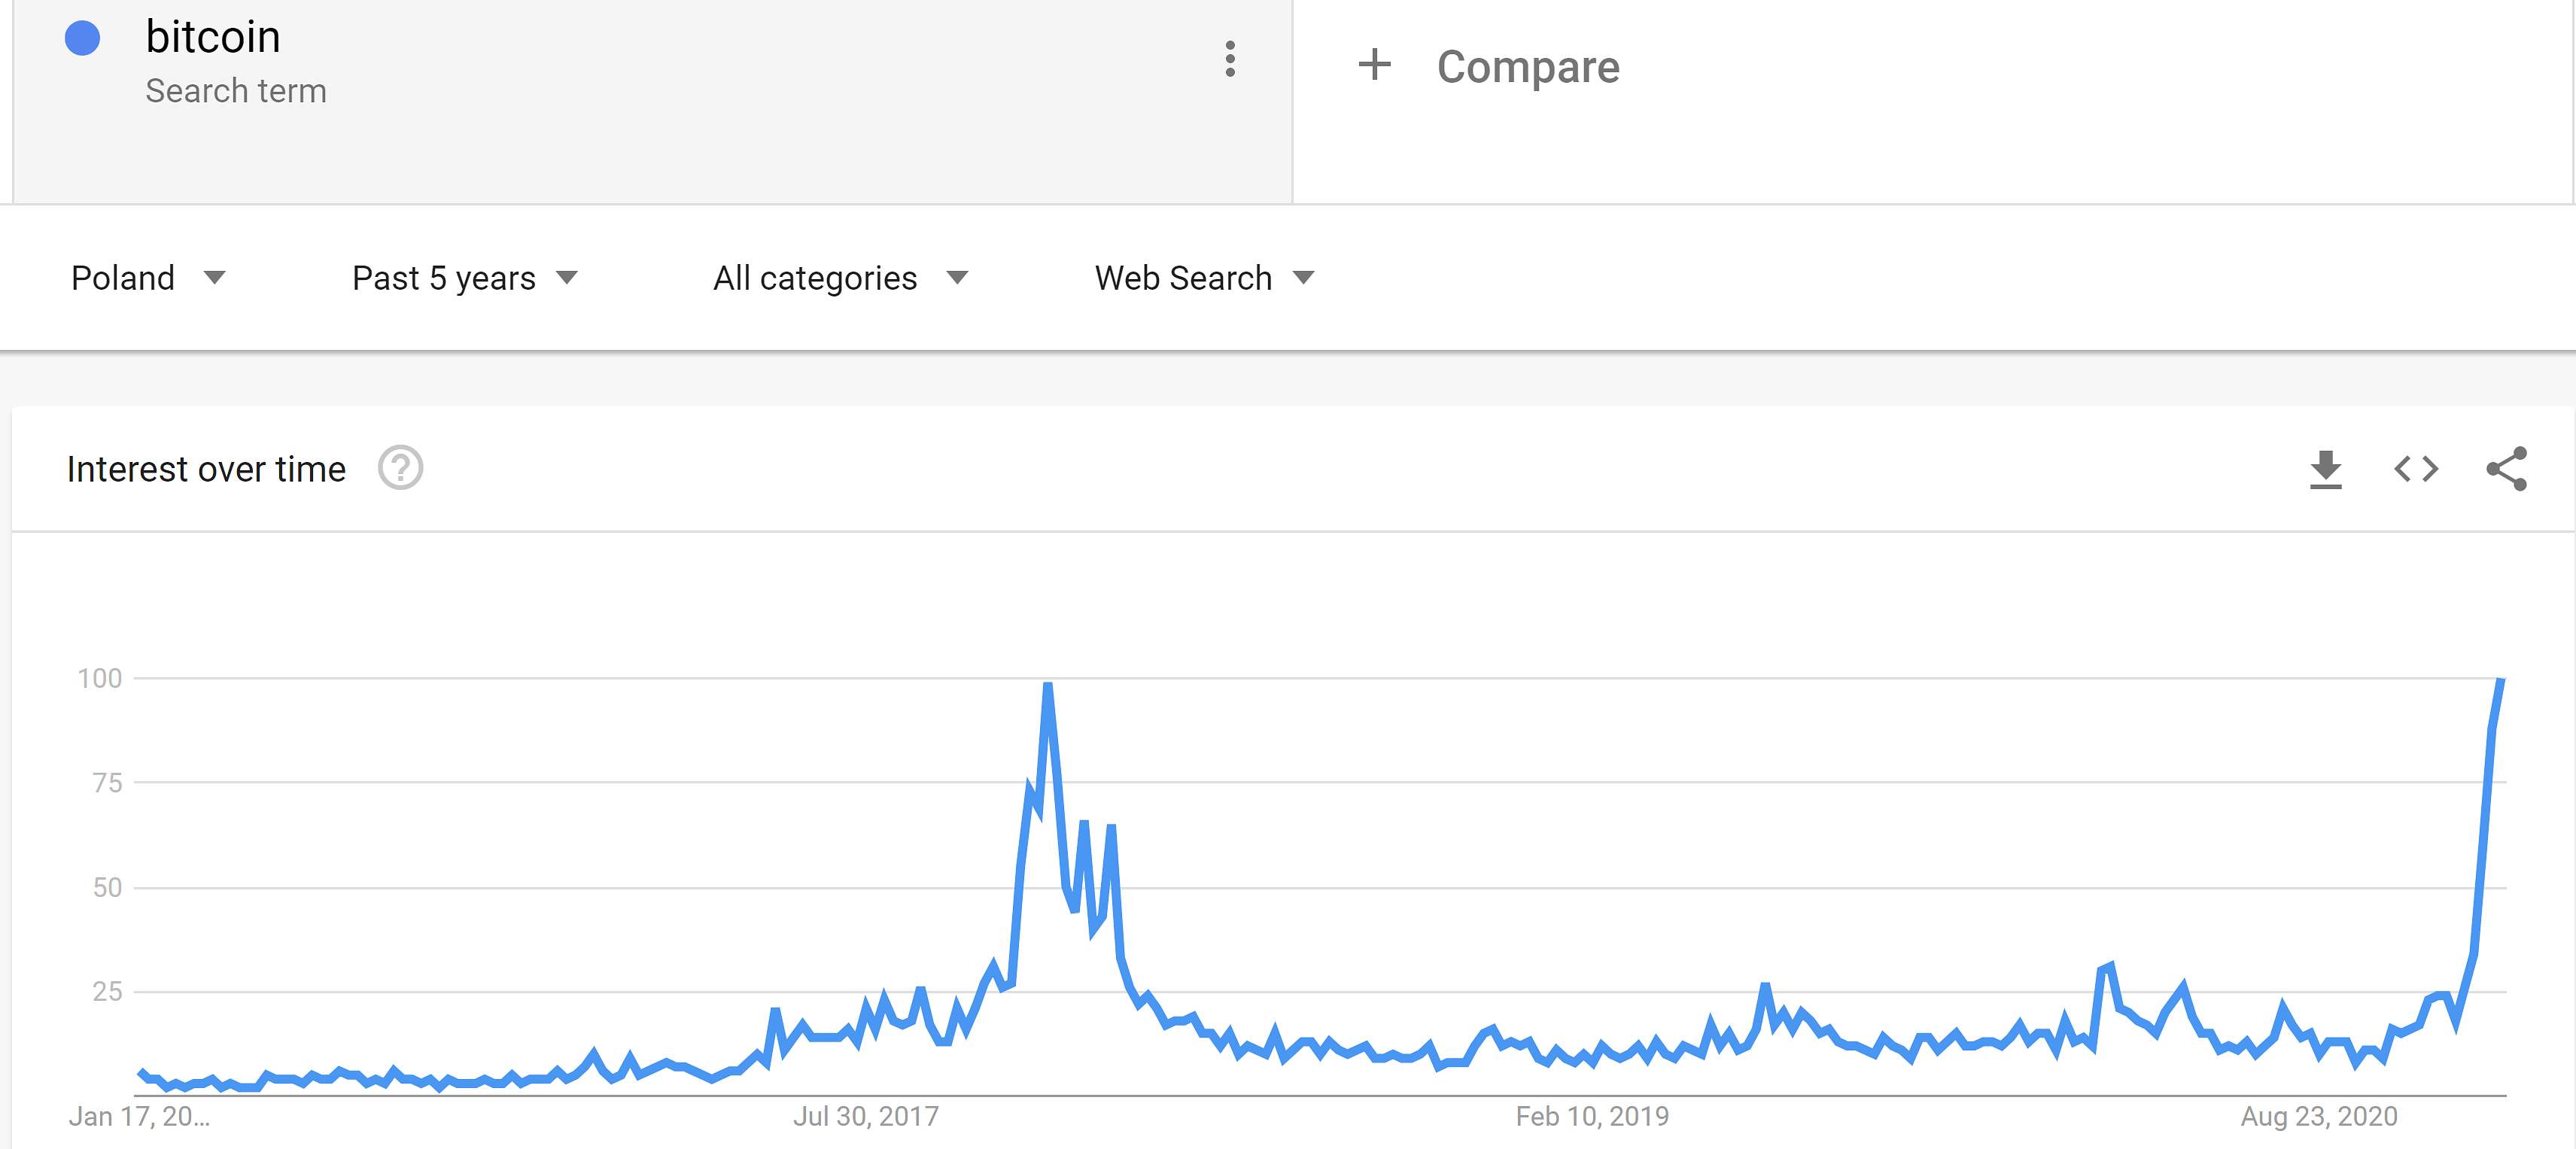The height and width of the screenshot is (1149, 2576).
Task: Open the Web Search type dropdown
Action: (x=1205, y=278)
